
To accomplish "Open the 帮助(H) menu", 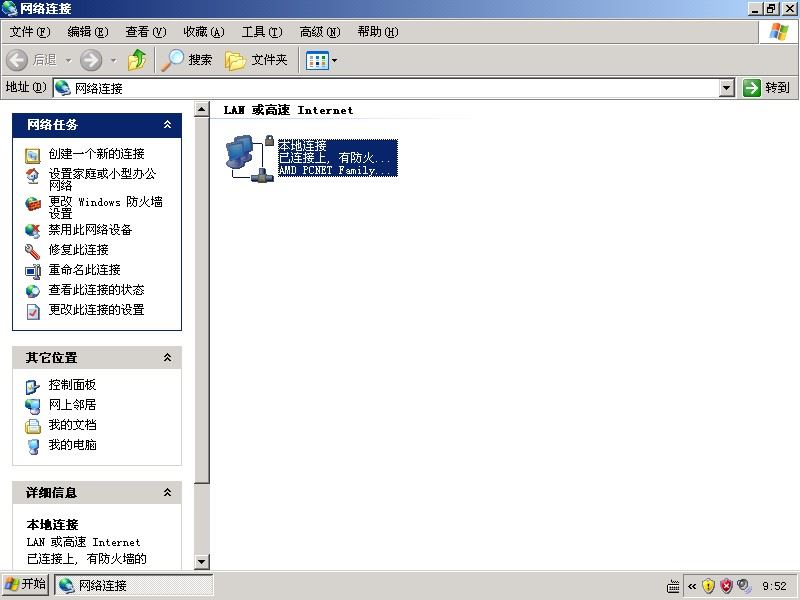I will coord(378,32).
